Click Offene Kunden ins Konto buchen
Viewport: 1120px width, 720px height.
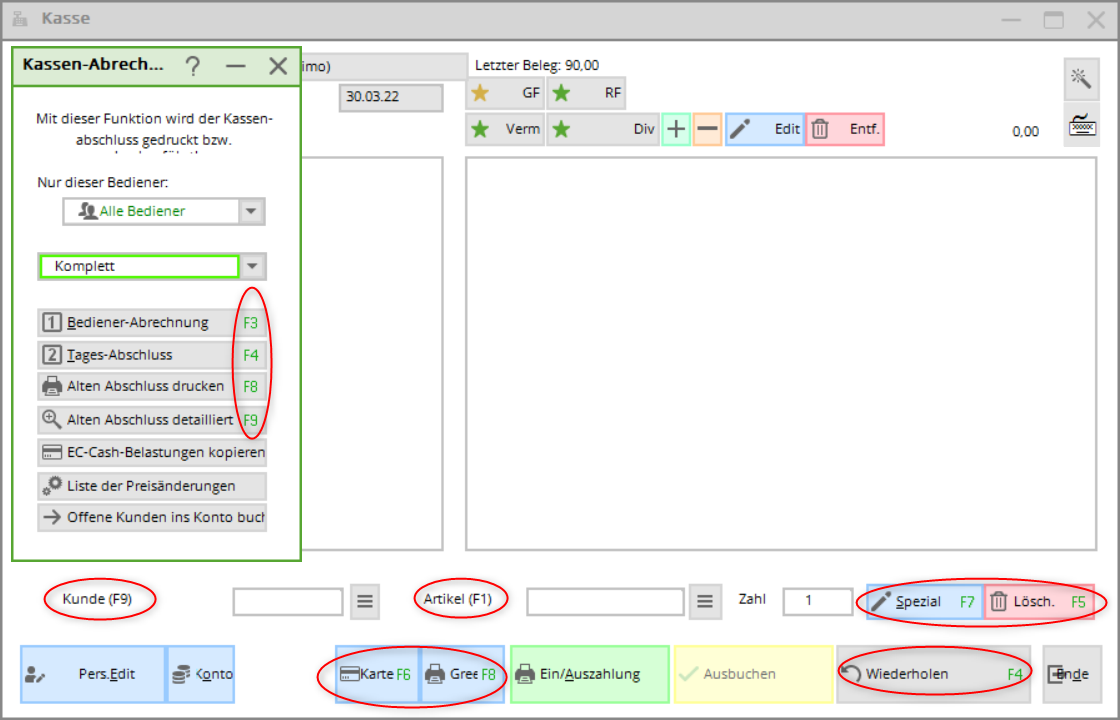click(x=152, y=517)
